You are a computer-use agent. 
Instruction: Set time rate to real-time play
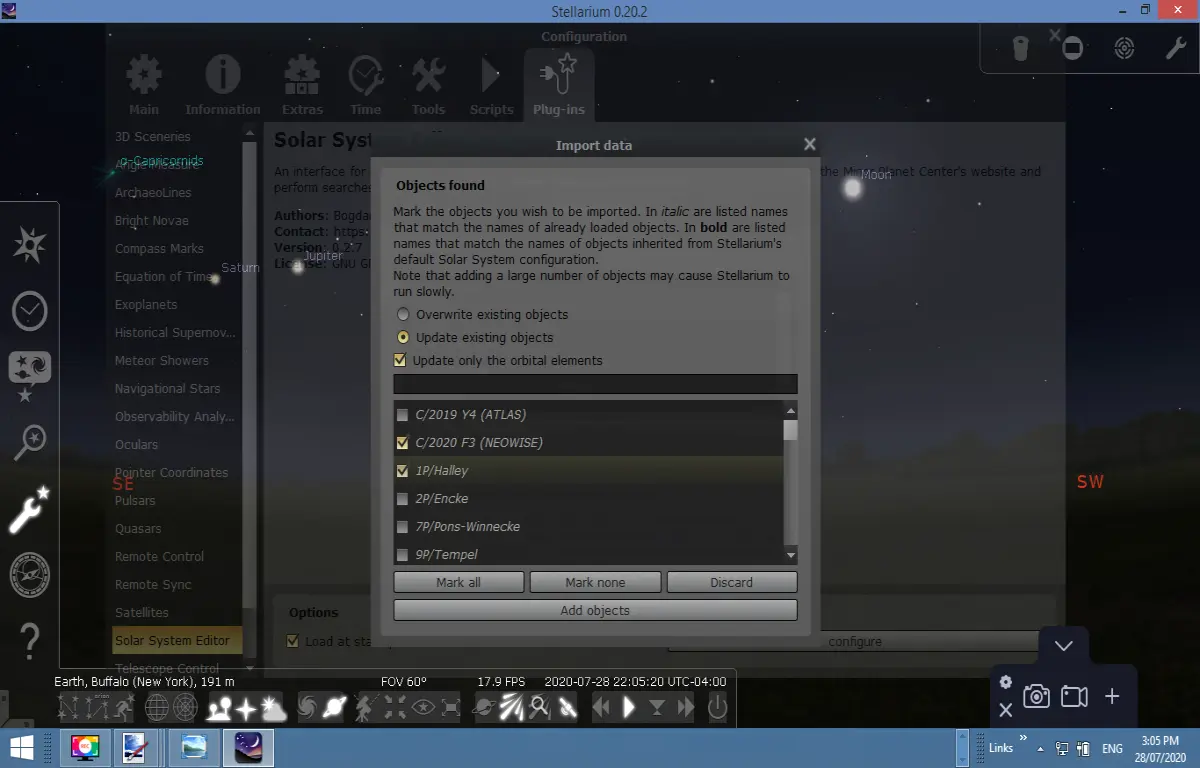pyautogui.click(x=629, y=708)
